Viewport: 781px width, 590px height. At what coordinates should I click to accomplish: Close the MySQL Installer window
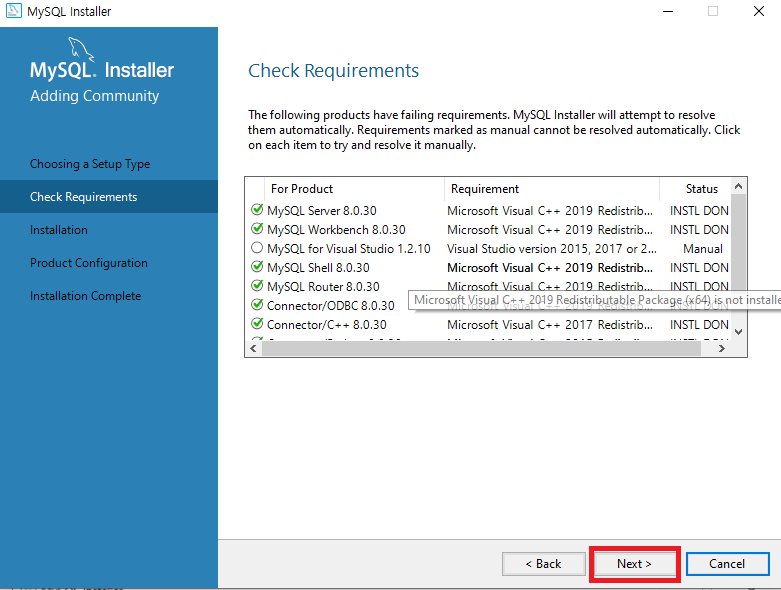click(x=759, y=11)
